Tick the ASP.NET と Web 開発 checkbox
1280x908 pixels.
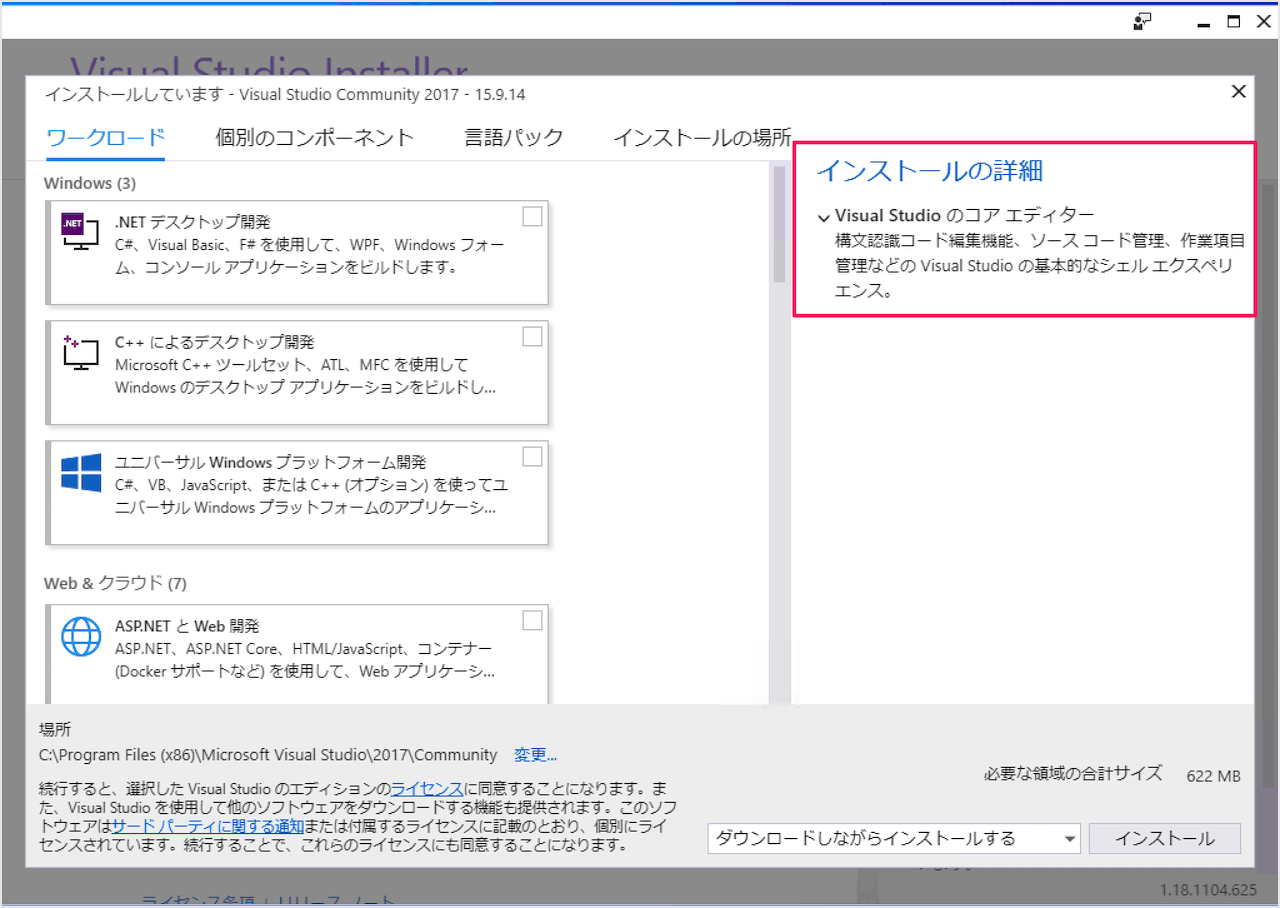533,620
